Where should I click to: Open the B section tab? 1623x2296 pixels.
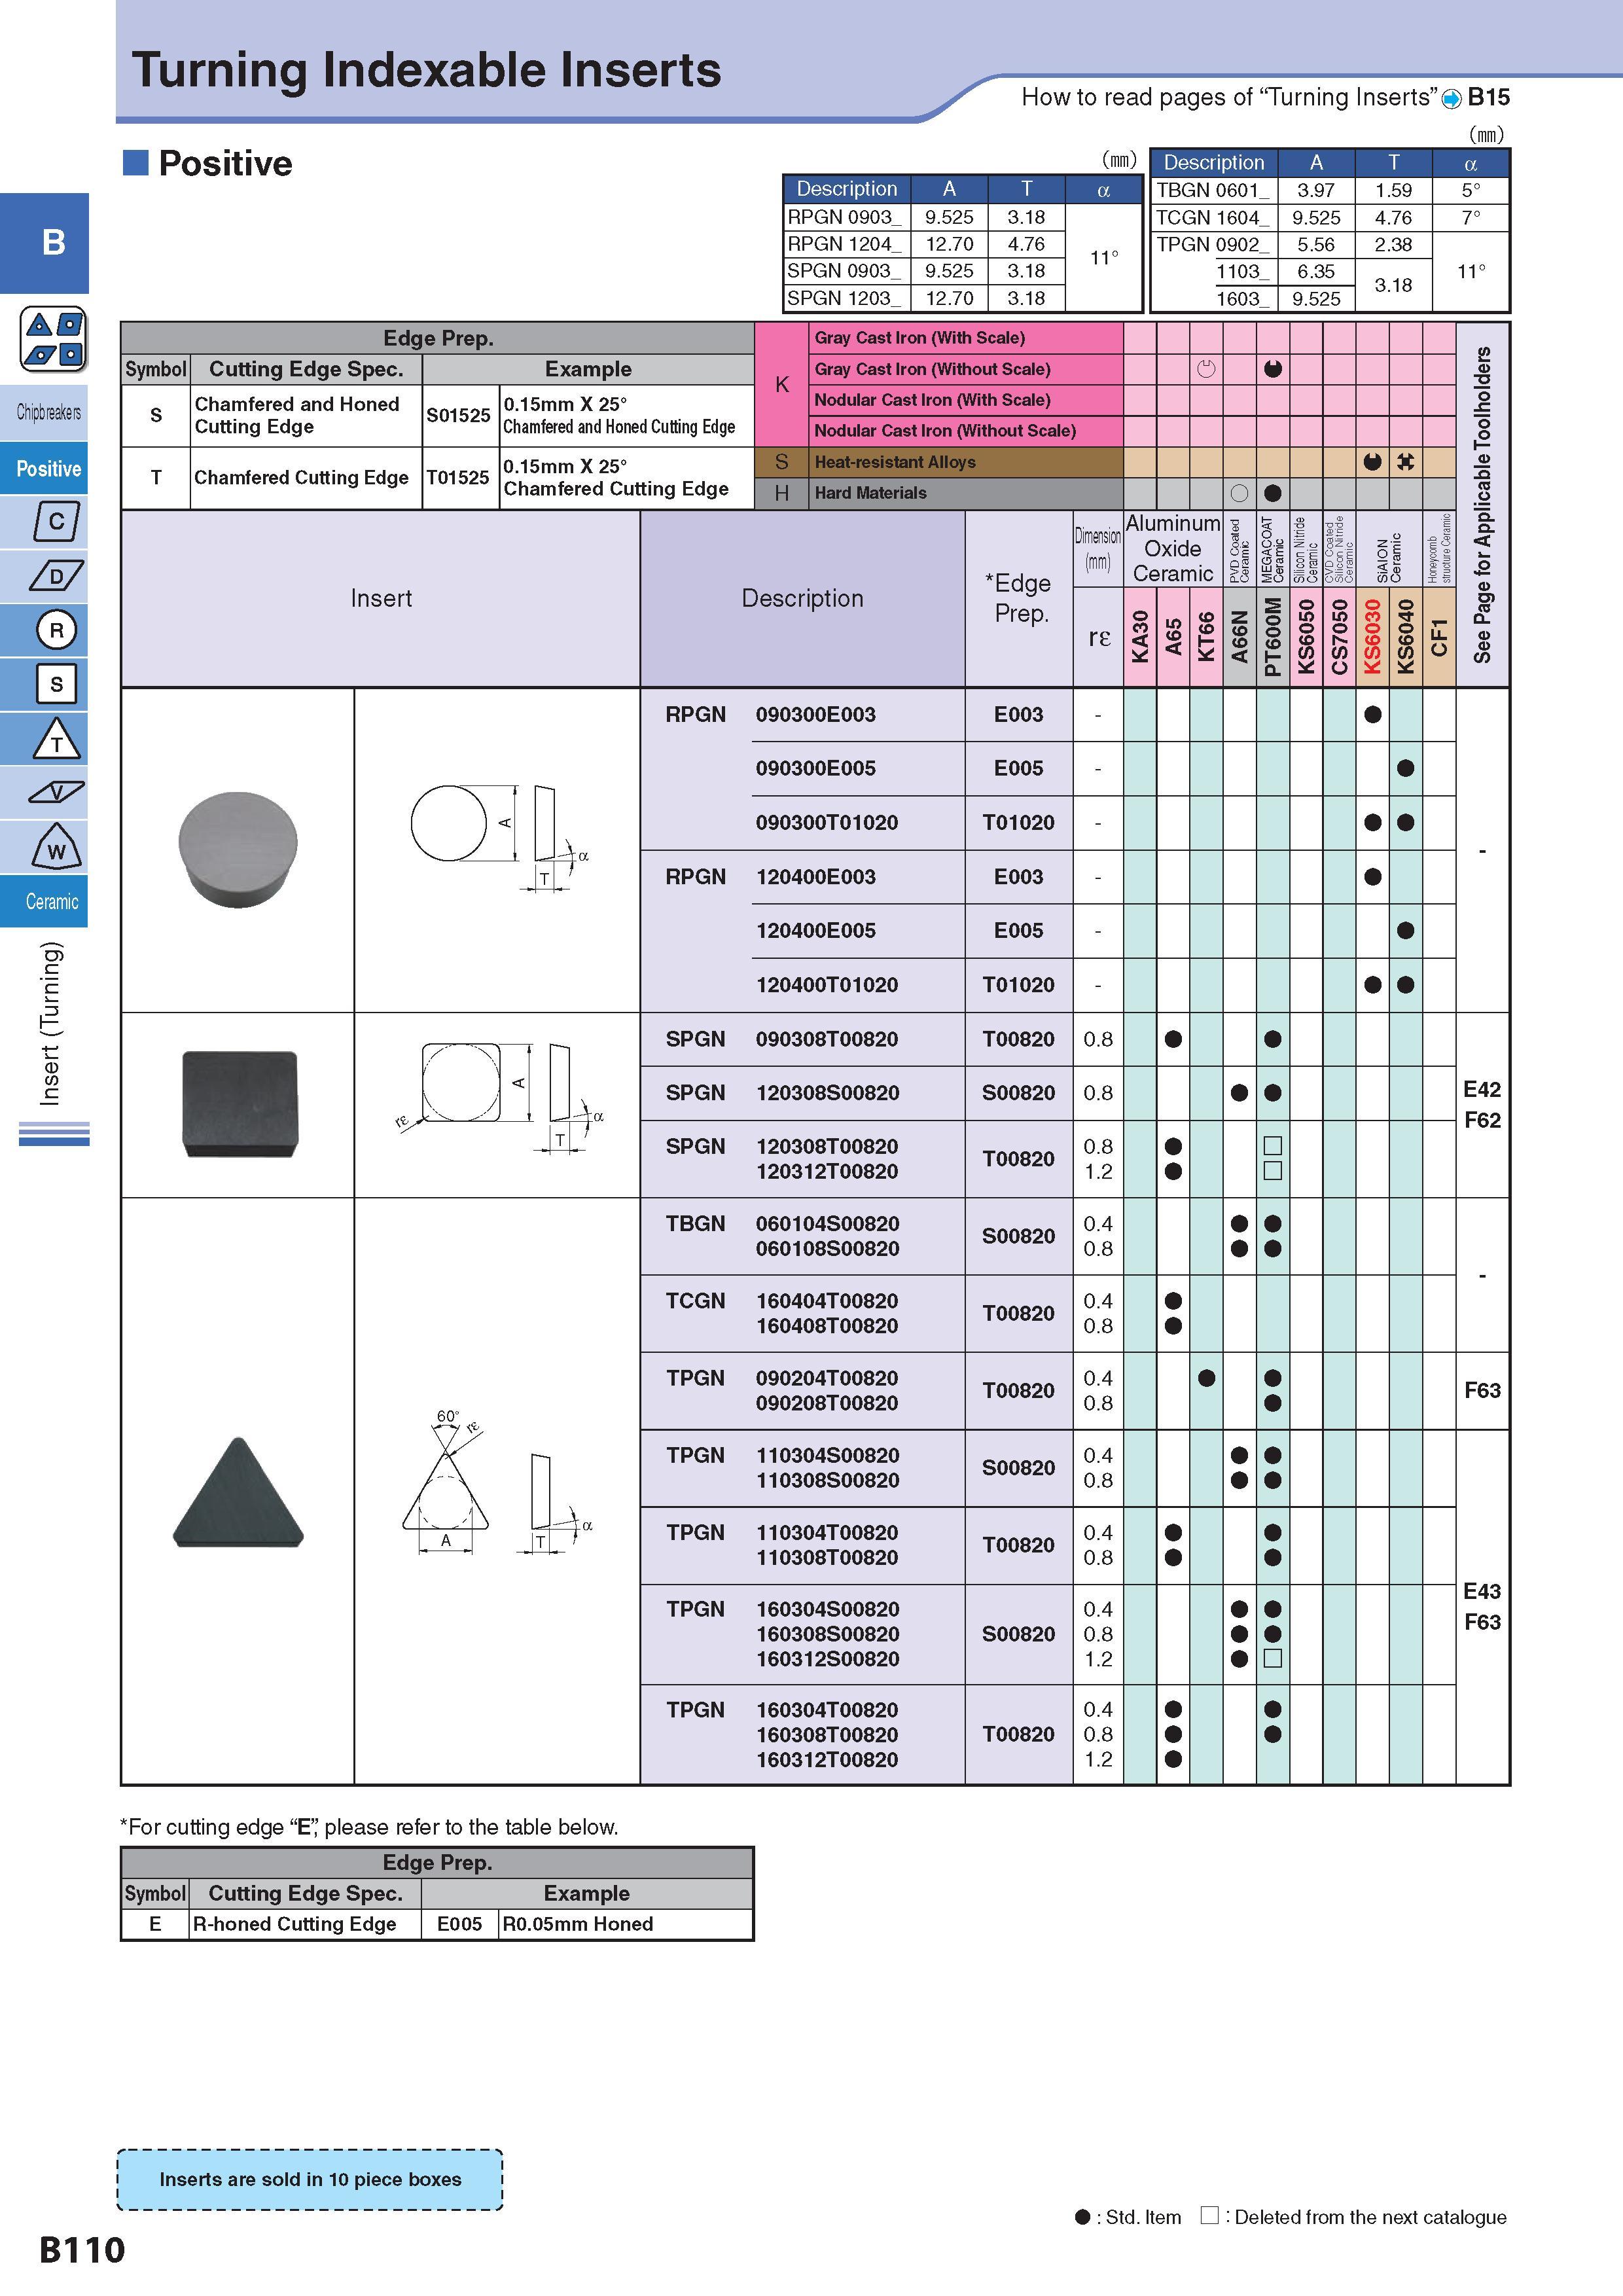point(44,243)
